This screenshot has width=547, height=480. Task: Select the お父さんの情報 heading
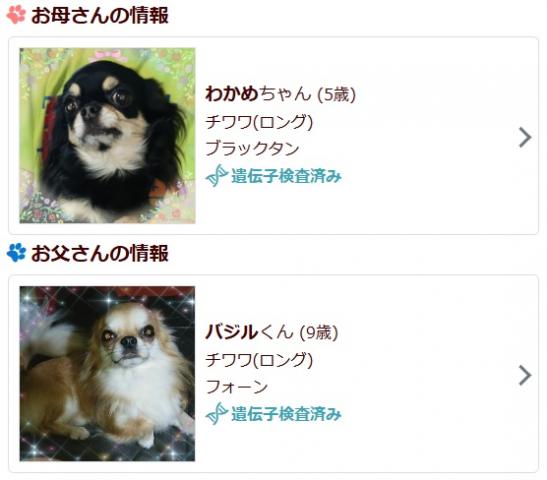[100, 253]
